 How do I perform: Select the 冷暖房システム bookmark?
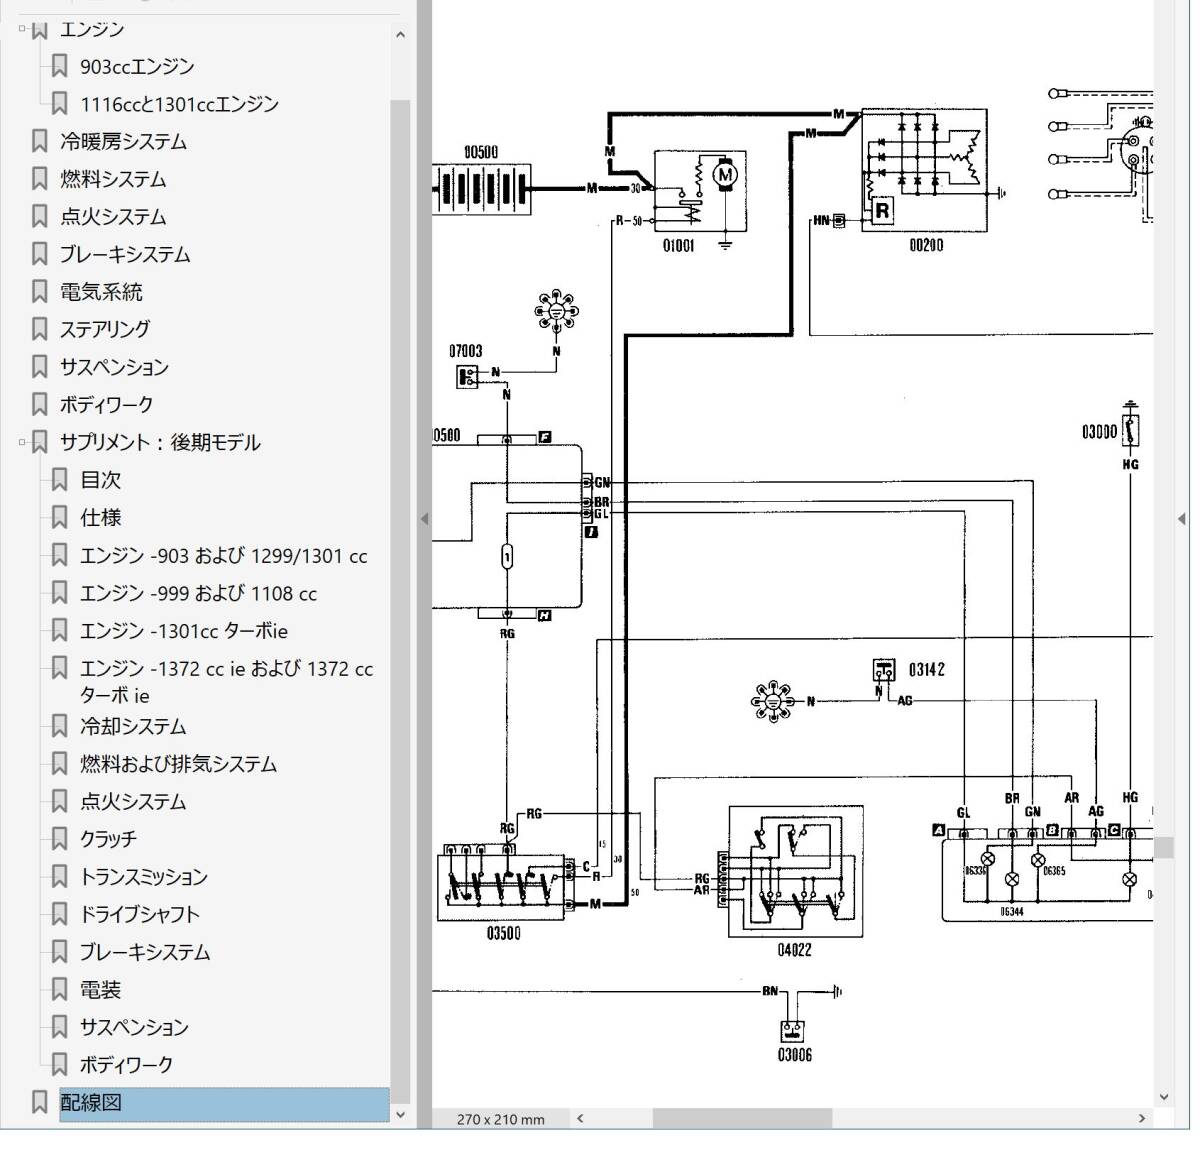click(123, 142)
